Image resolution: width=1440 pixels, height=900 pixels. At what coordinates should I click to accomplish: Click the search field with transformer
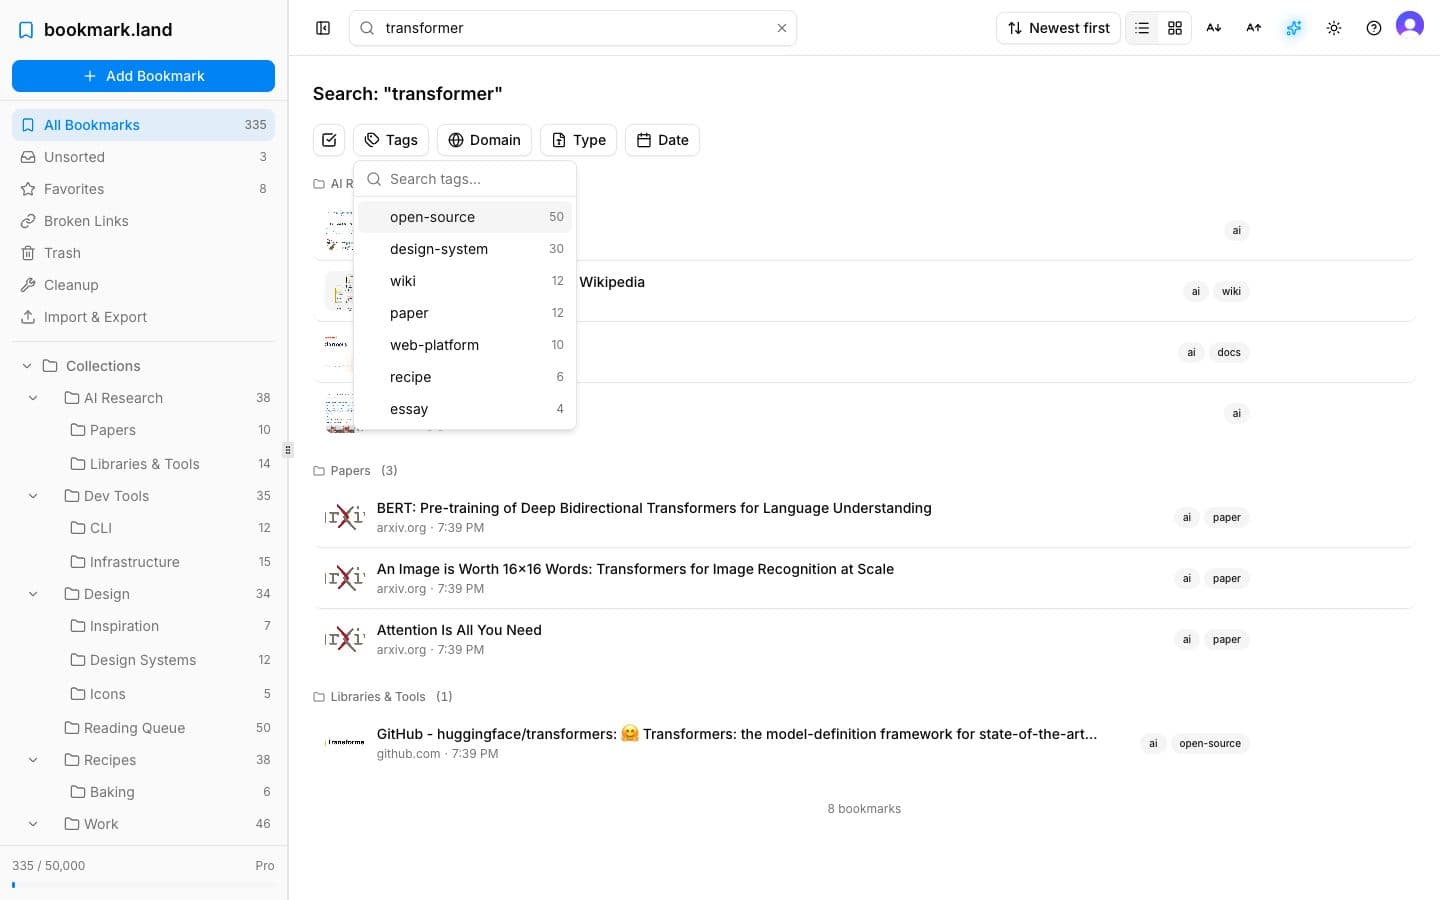pyautogui.click(x=572, y=28)
